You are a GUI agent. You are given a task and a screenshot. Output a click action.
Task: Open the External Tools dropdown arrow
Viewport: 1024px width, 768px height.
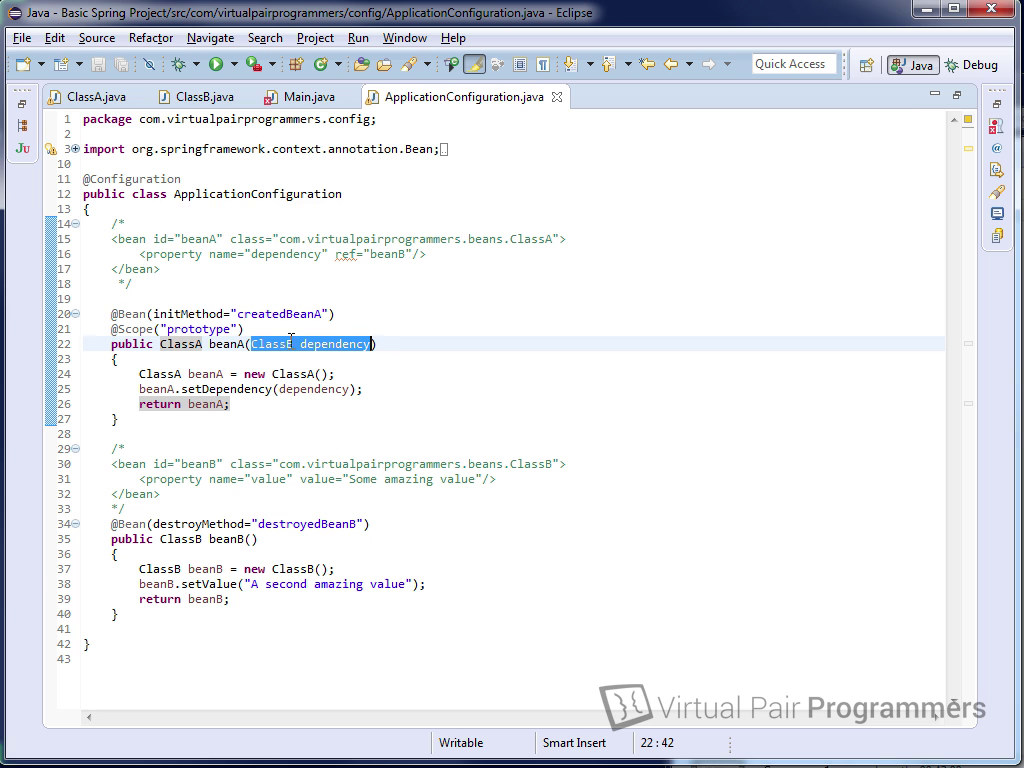click(272, 64)
